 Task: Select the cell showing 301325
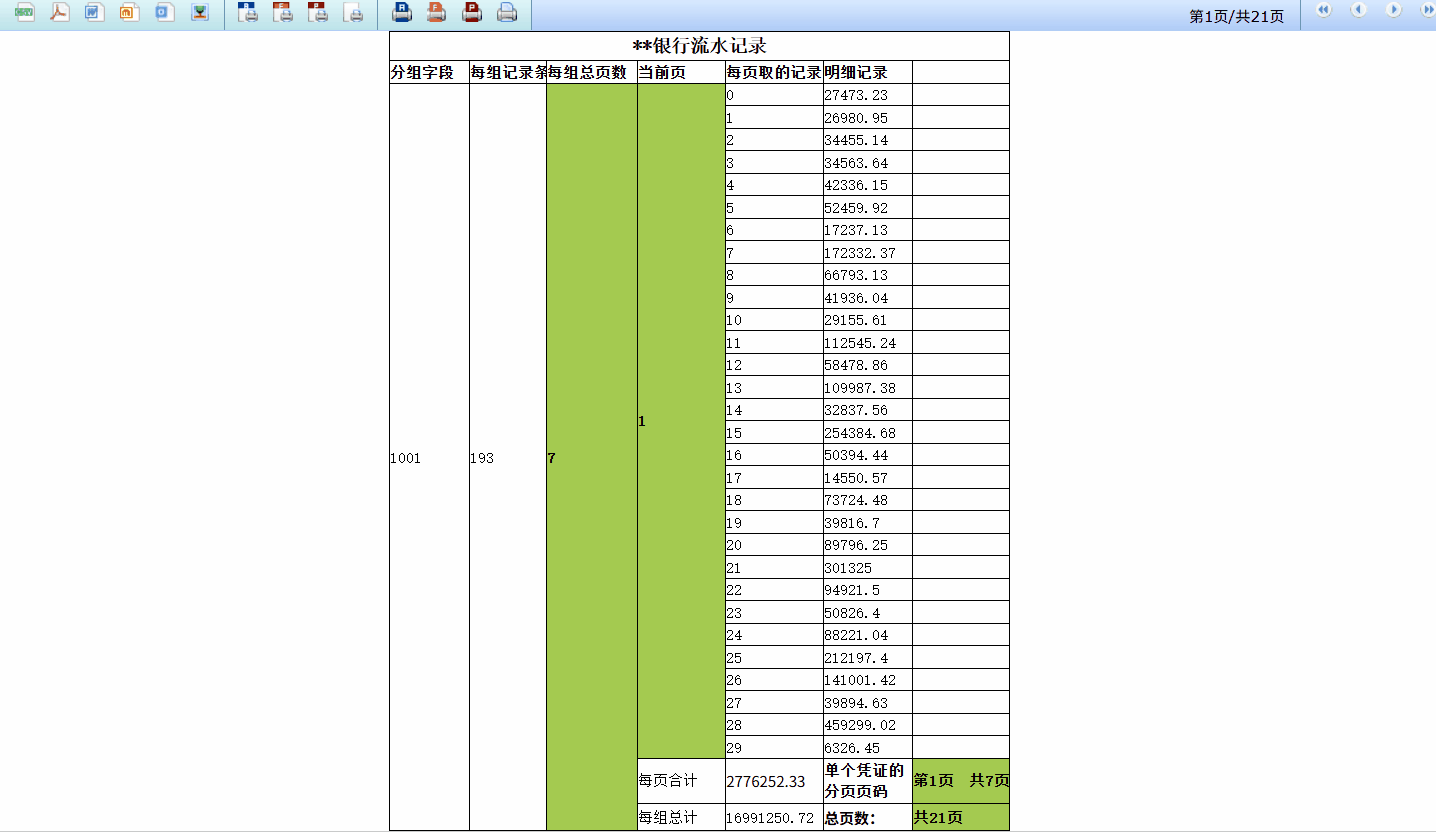pos(868,567)
